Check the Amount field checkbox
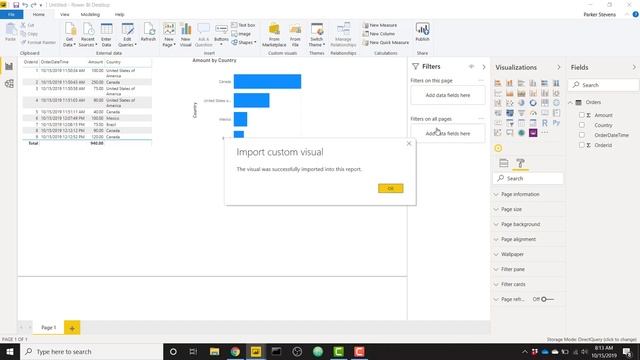This screenshot has width=640, height=360. [x=582, y=115]
